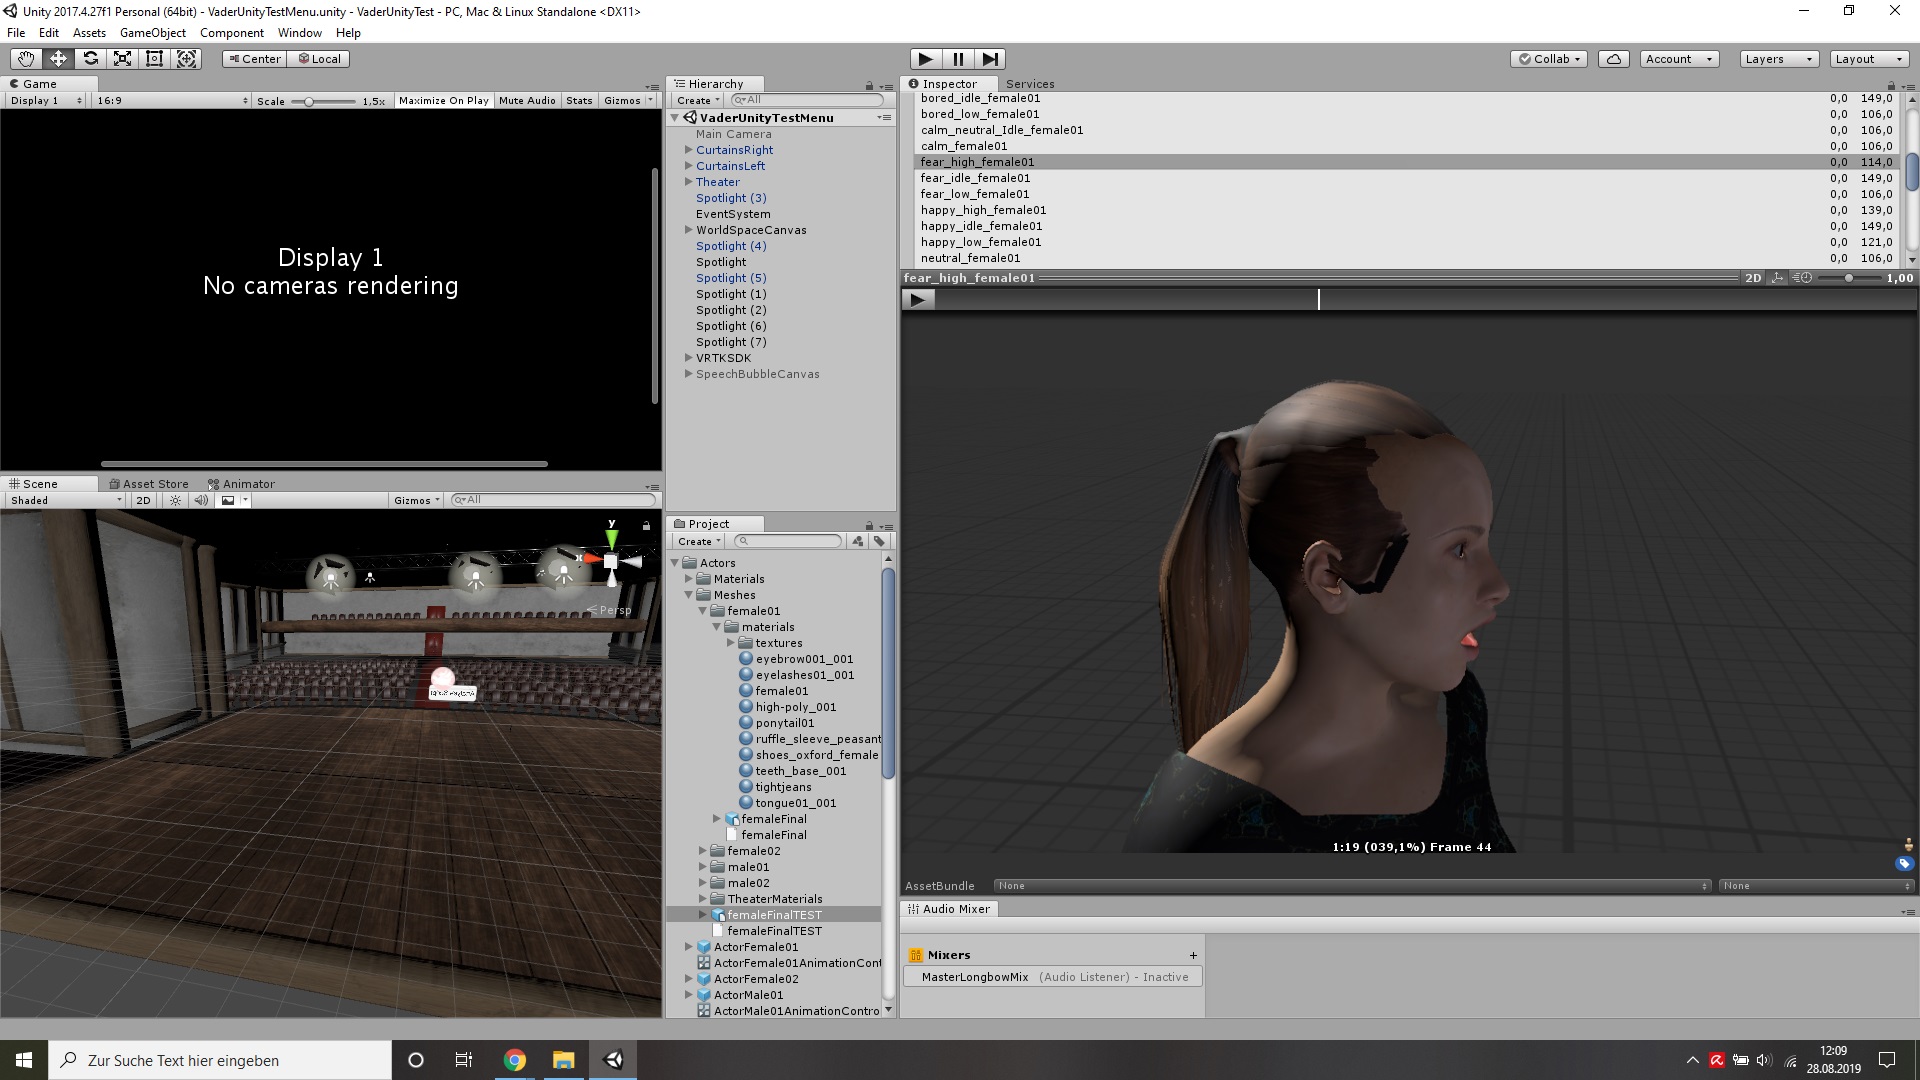
Task: Click the Hierarchy search field
Action: tap(807, 100)
